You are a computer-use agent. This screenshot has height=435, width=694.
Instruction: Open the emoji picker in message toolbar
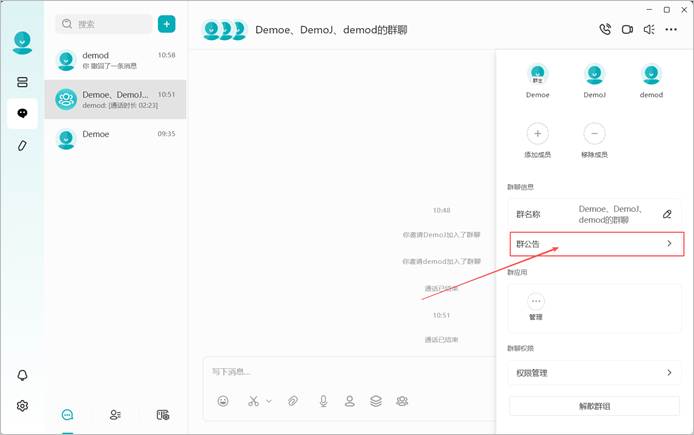pyautogui.click(x=223, y=401)
